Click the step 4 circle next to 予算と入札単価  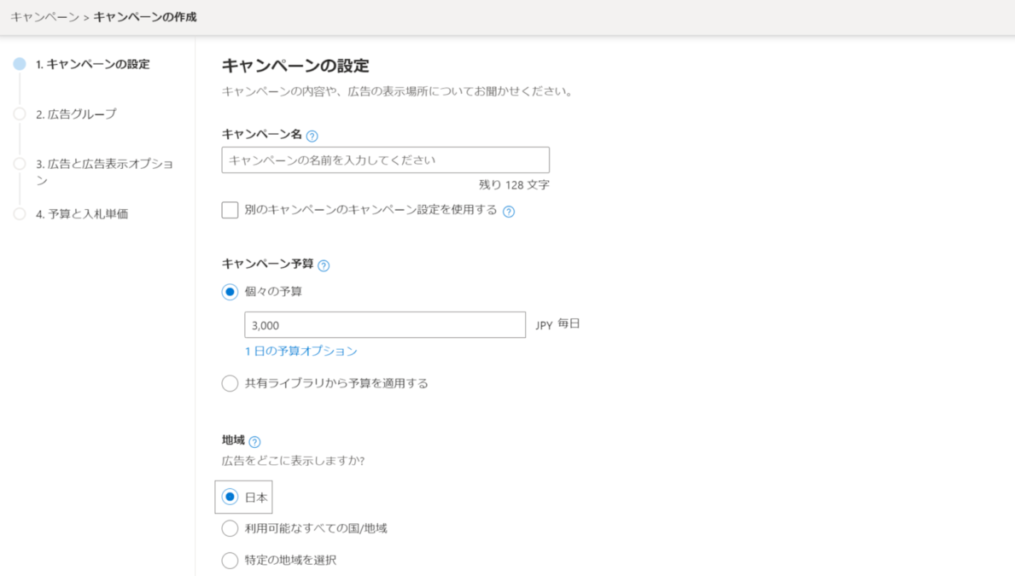[19, 214]
